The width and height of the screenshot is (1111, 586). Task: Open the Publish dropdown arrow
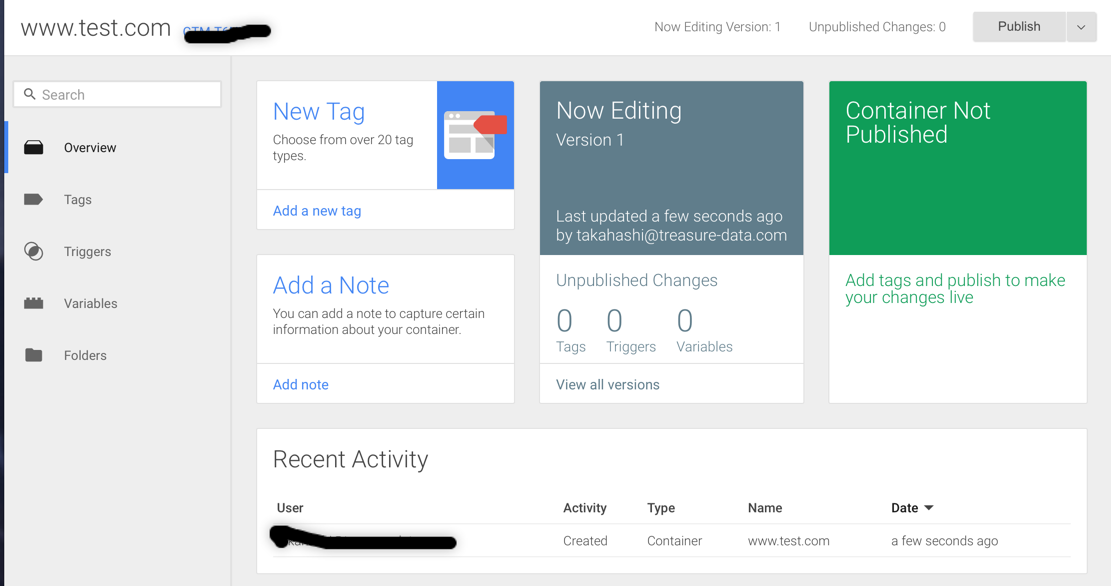pos(1081,27)
